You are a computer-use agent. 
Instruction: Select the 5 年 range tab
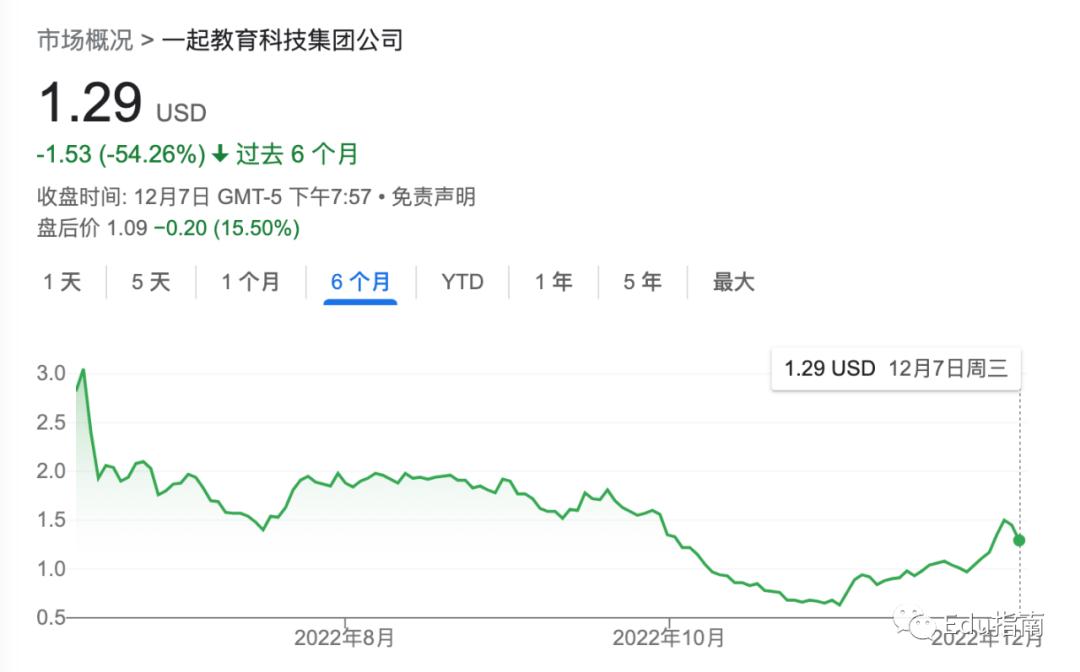click(643, 282)
